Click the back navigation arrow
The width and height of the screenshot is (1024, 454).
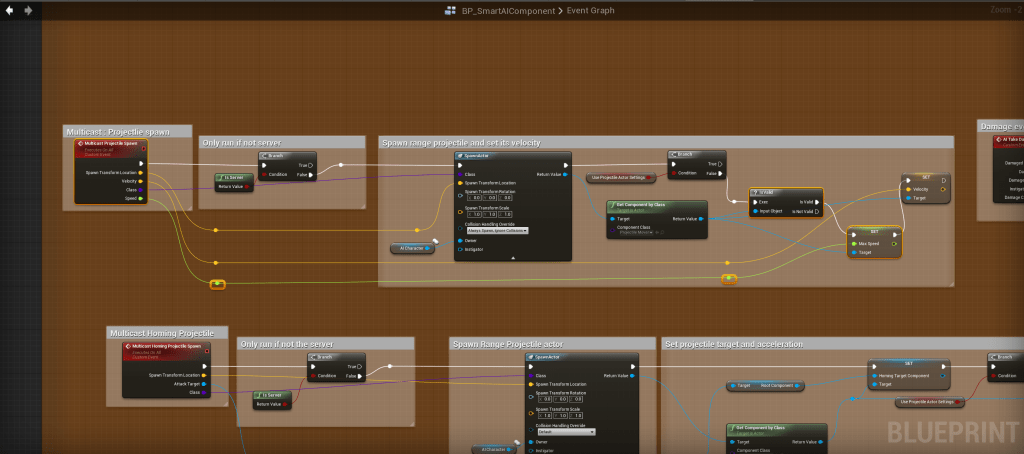click(x=9, y=10)
